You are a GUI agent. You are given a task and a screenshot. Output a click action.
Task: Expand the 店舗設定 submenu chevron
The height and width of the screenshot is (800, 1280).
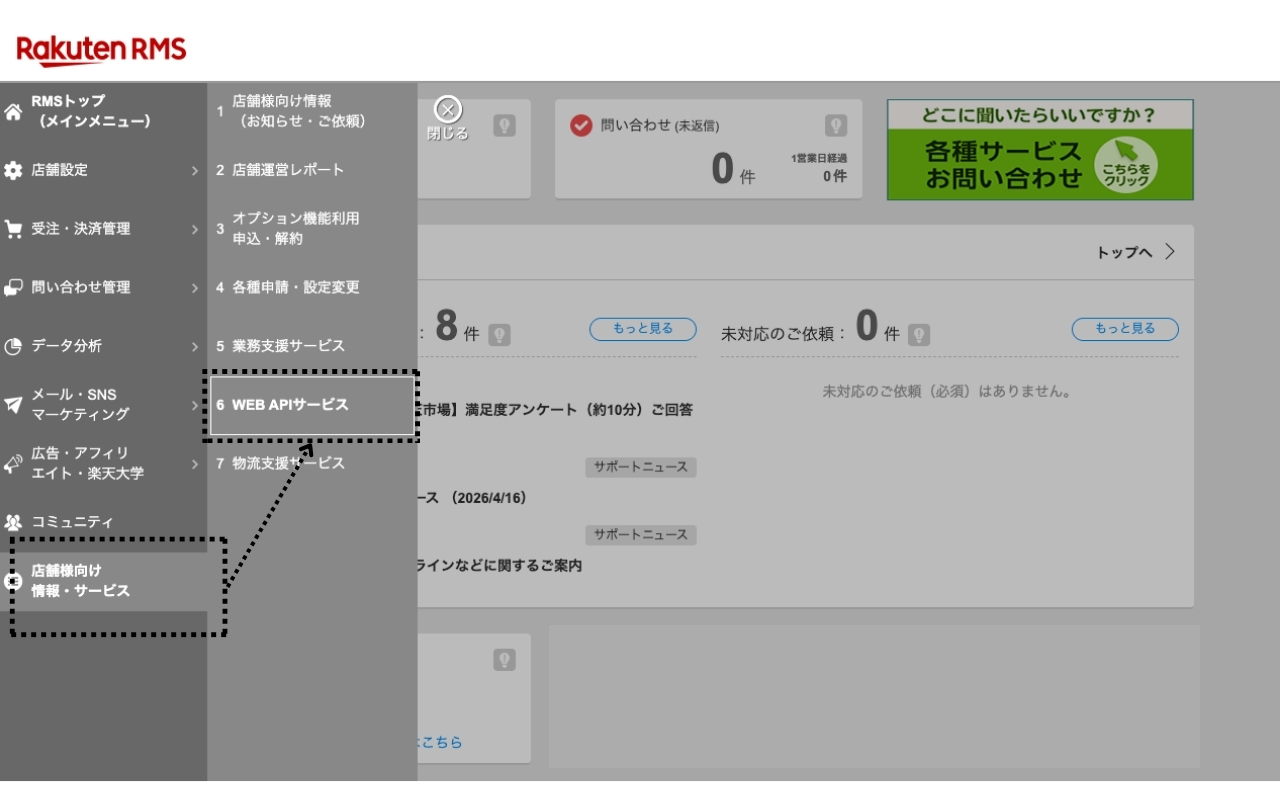(195, 170)
